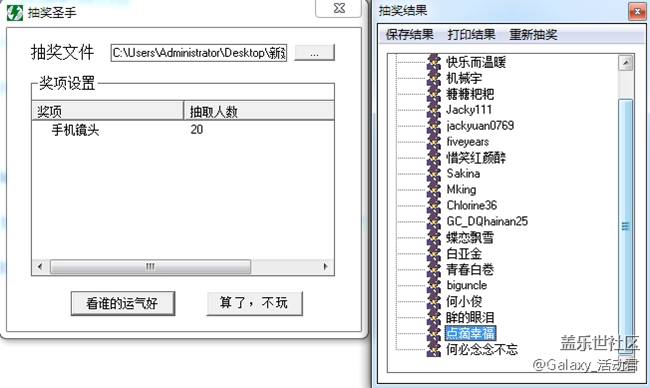Click the 抽取人数 column header

(259, 111)
